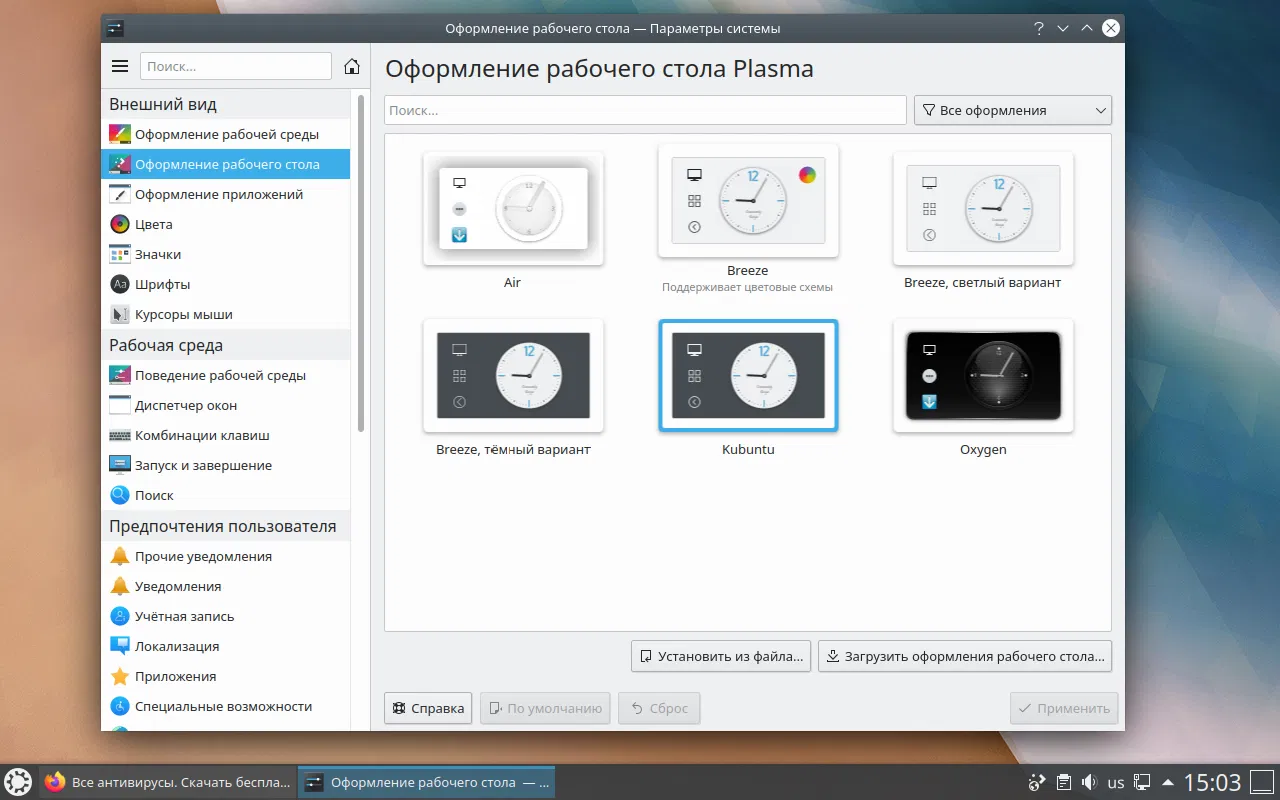
Task: Open the volume control in the tray
Action: 1090,782
